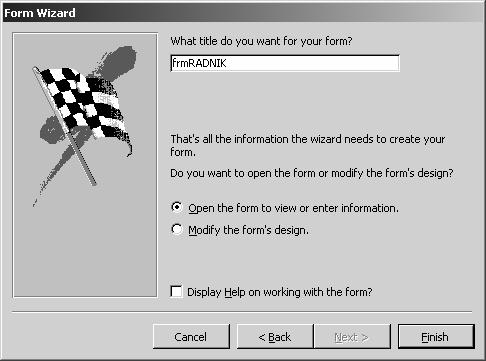Click Finish to create the form

coord(436,337)
